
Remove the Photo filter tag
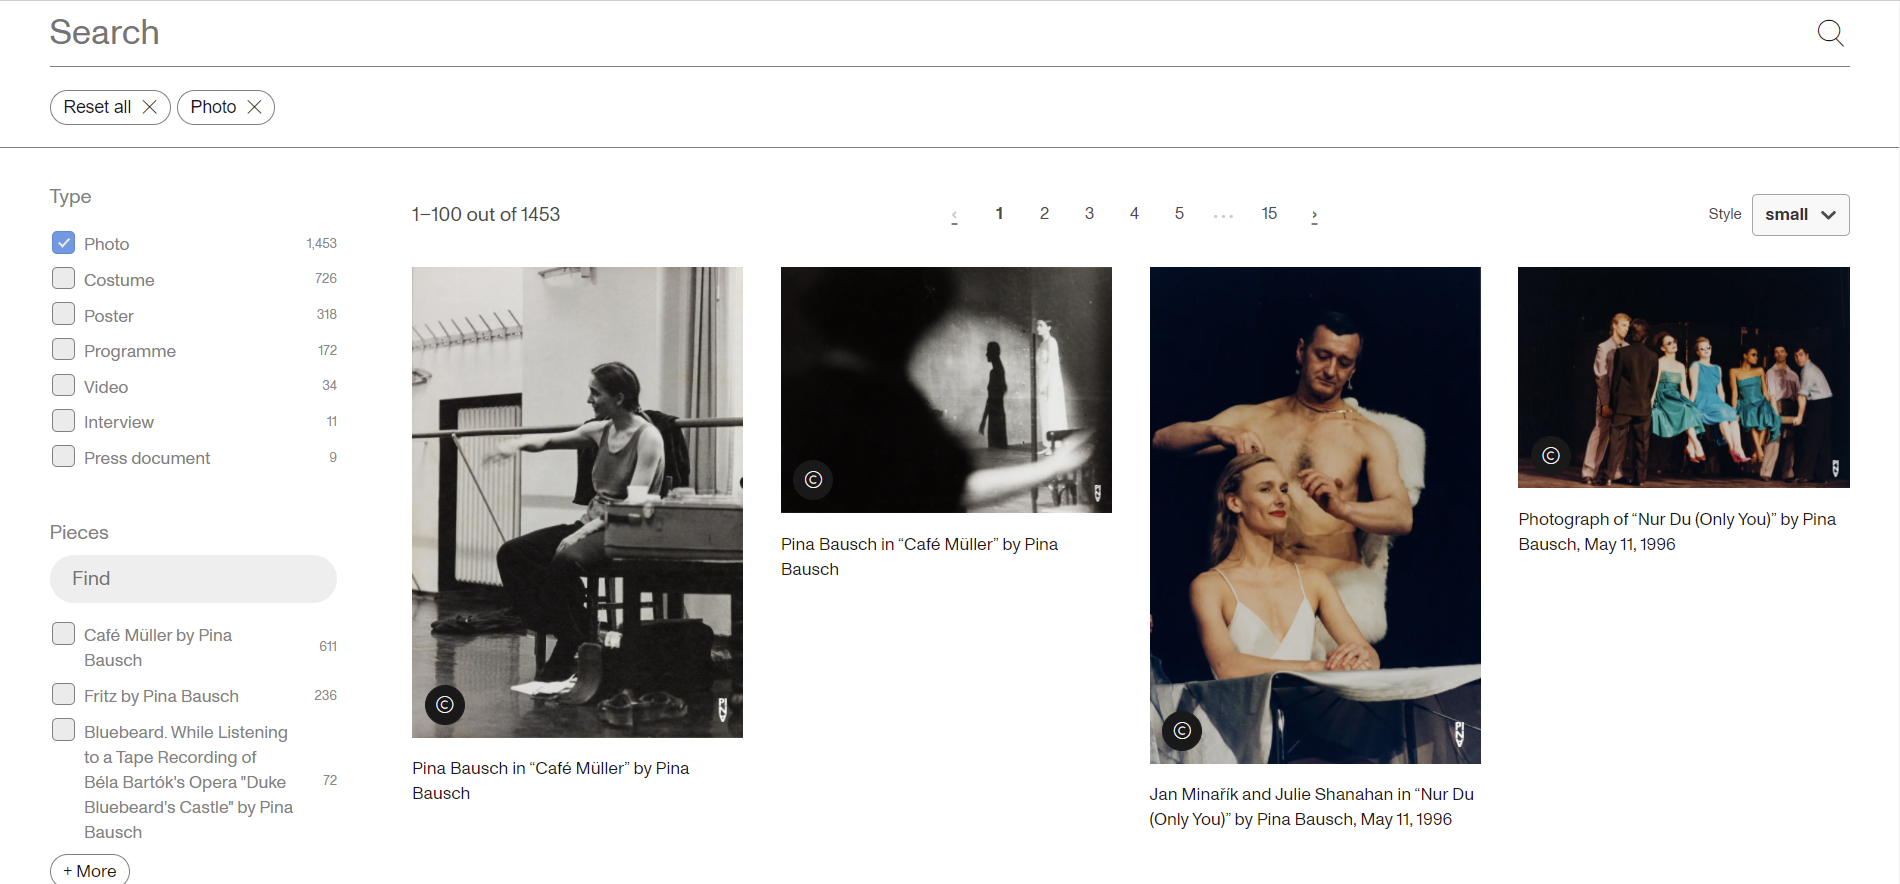click(254, 107)
